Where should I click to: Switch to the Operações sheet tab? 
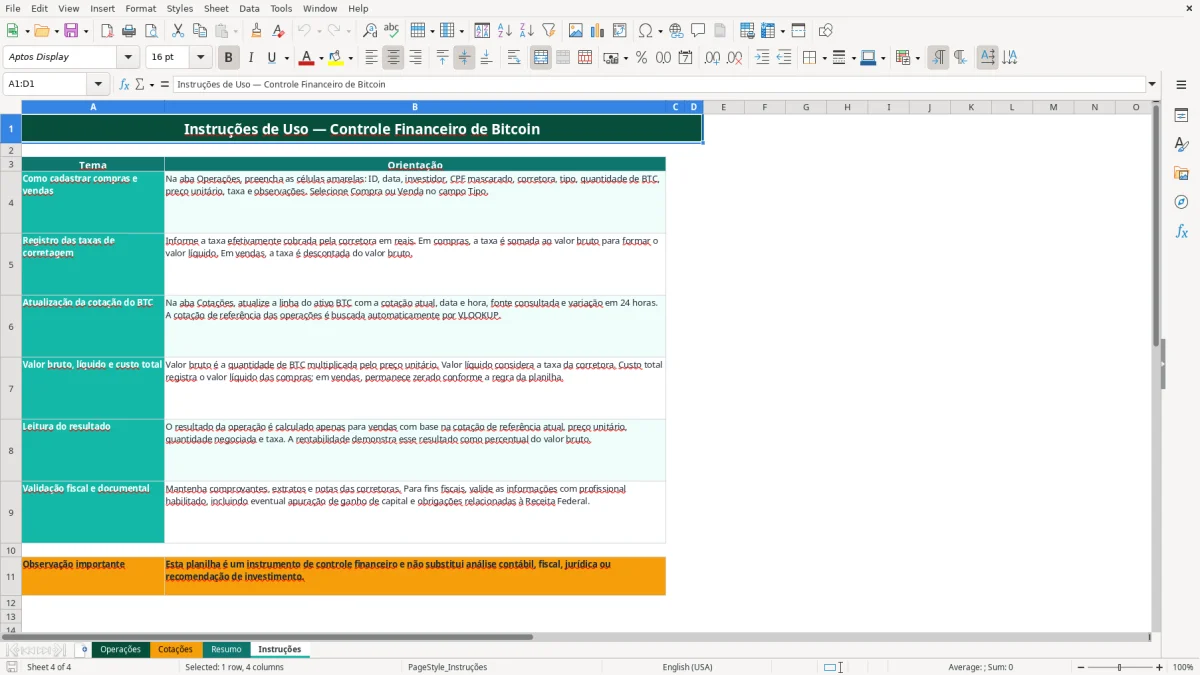click(x=121, y=649)
